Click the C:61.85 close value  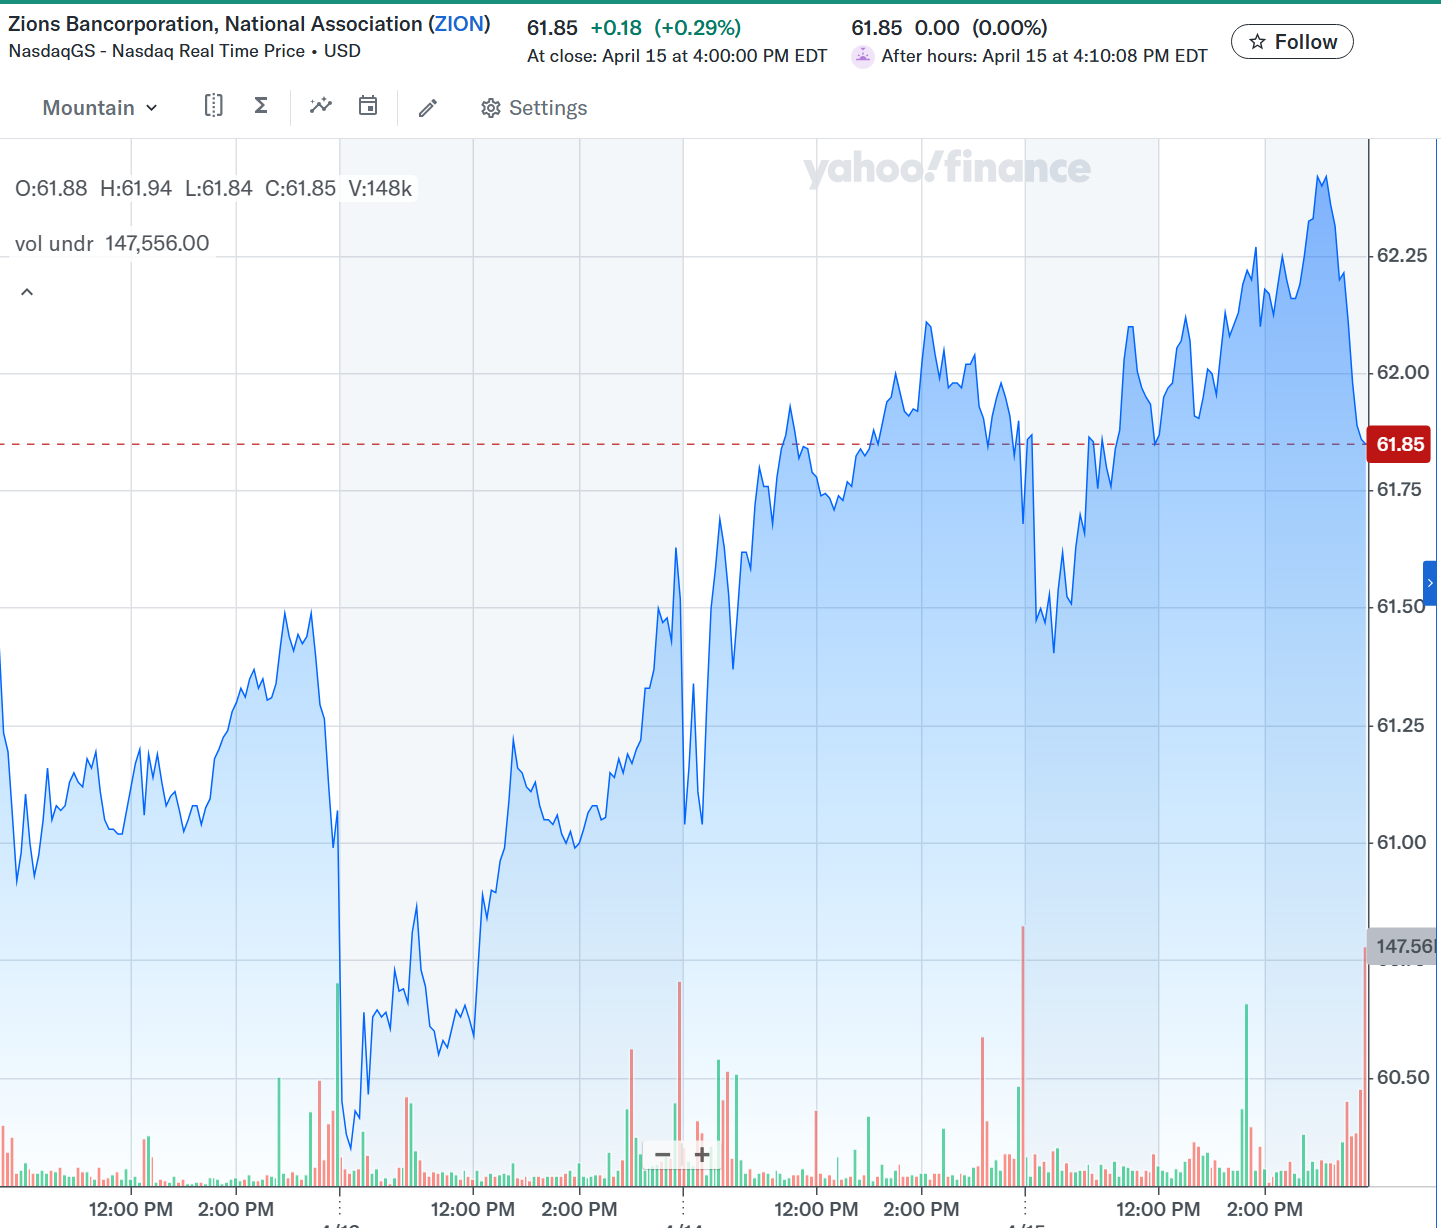300,188
